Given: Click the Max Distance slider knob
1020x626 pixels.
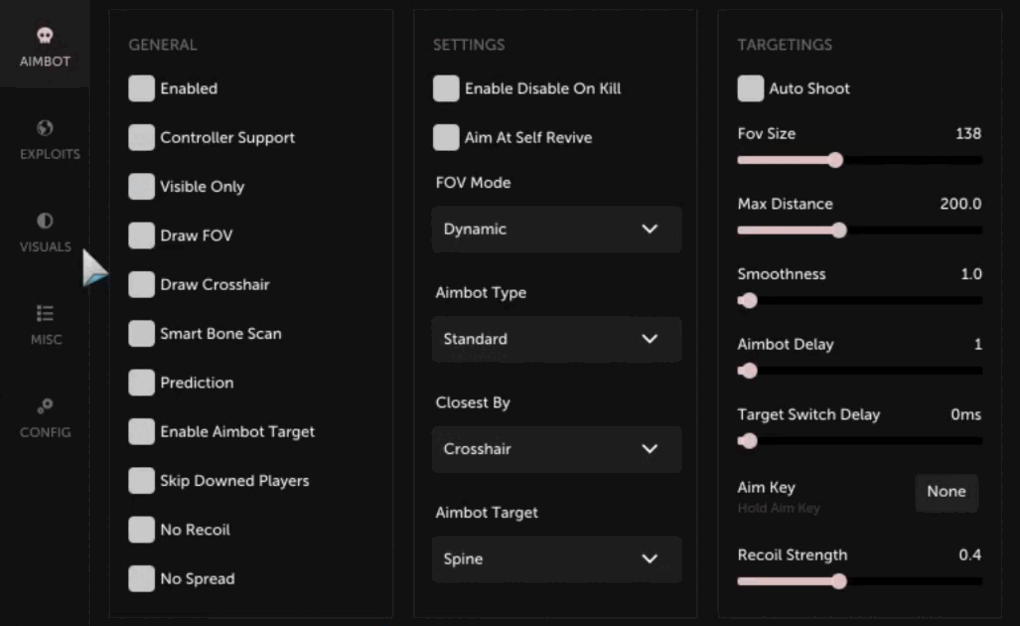Looking at the screenshot, I should pyautogui.click(x=839, y=230).
